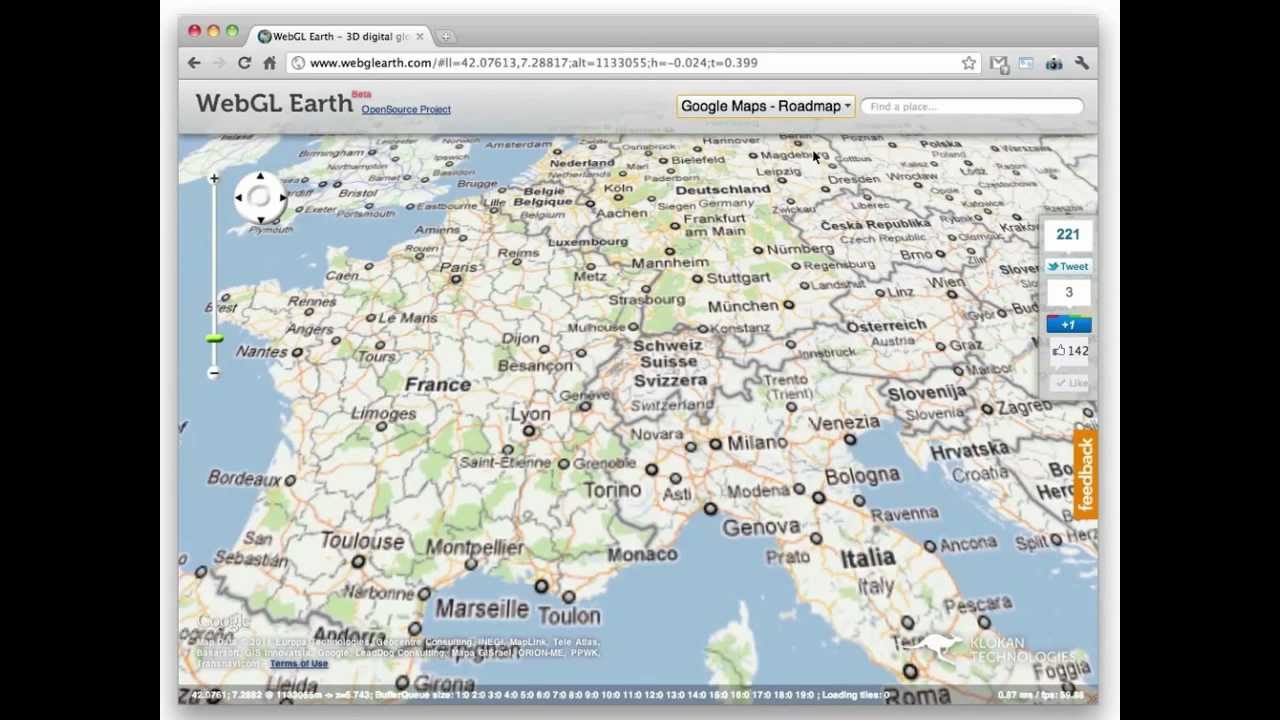The height and width of the screenshot is (720, 1280).
Task: Click the Stuttgart label on the map
Action: [738, 277]
